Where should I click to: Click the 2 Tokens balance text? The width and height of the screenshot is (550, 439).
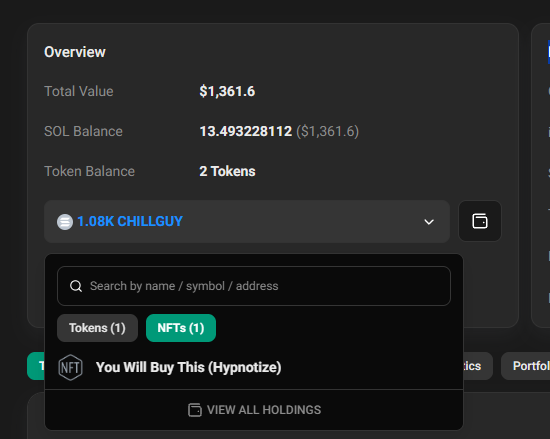[x=227, y=171]
